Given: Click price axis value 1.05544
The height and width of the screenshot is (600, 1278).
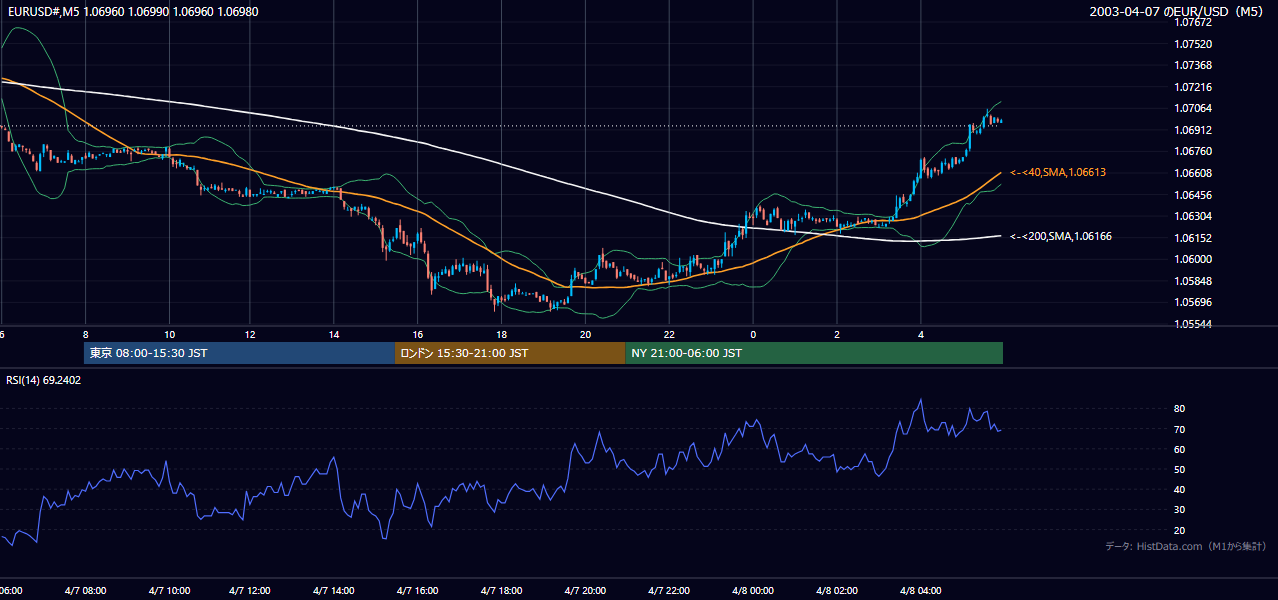Looking at the screenshot, I should click(x=1192, y=324).
